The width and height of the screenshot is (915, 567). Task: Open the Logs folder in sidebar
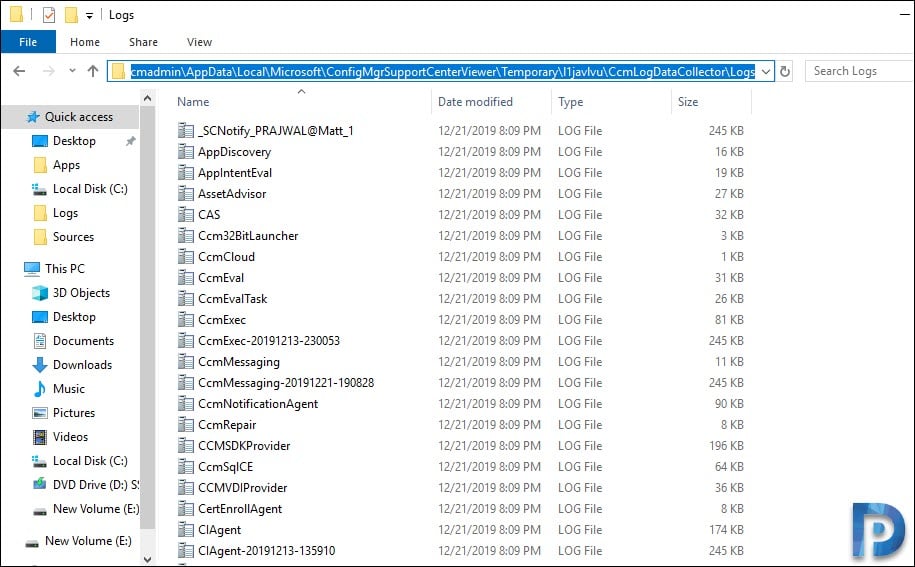(x=65, y=213)
